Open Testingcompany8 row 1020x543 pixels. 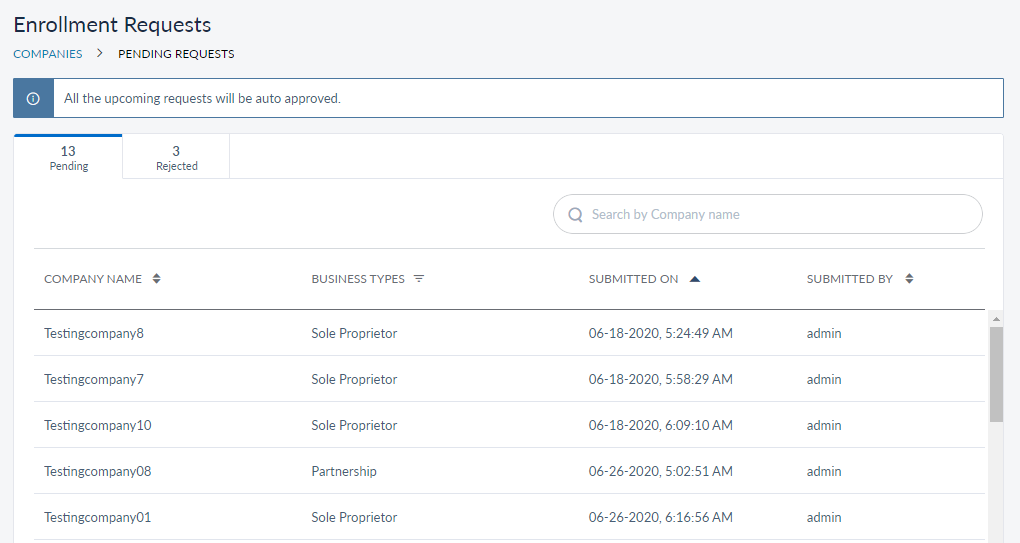point(94,333)
